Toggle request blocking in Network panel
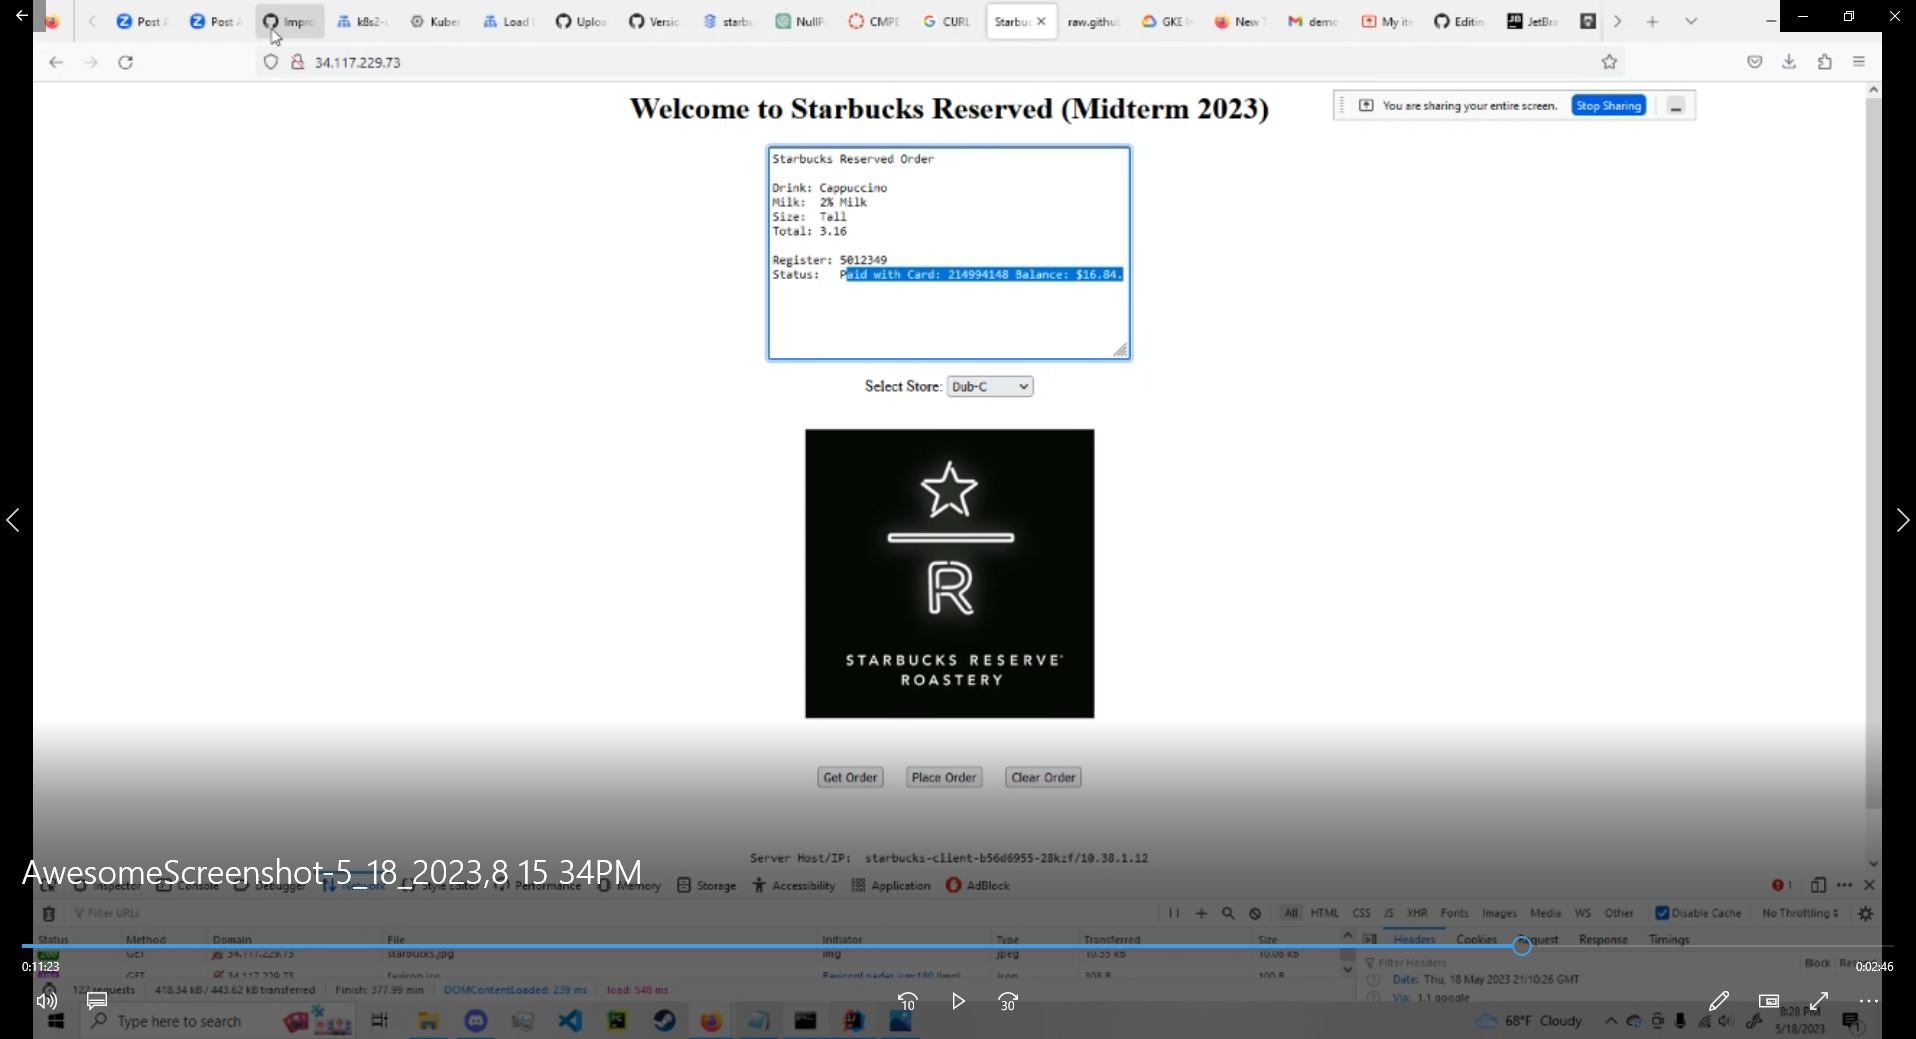The image size is (1916, 1039). click(1254, 913)
